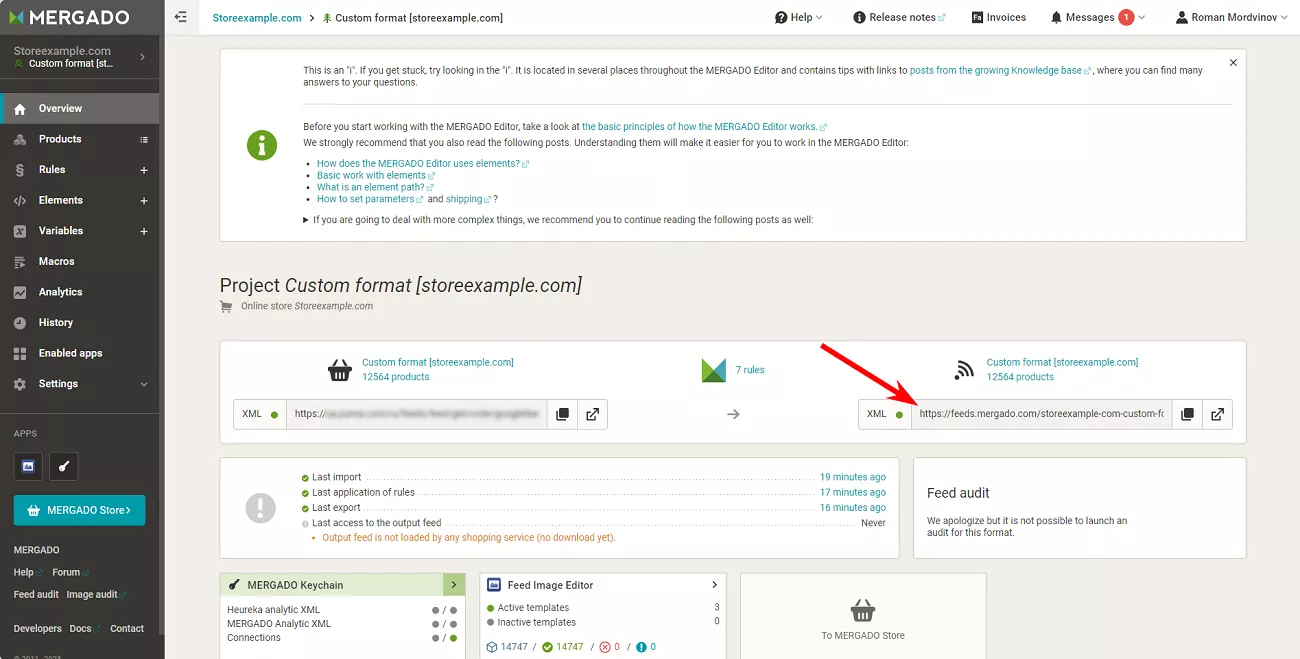Open the Forum link in sidebar
Image resolution: width=1300 pixels, height=659 pixels.
tap(70, 572)
